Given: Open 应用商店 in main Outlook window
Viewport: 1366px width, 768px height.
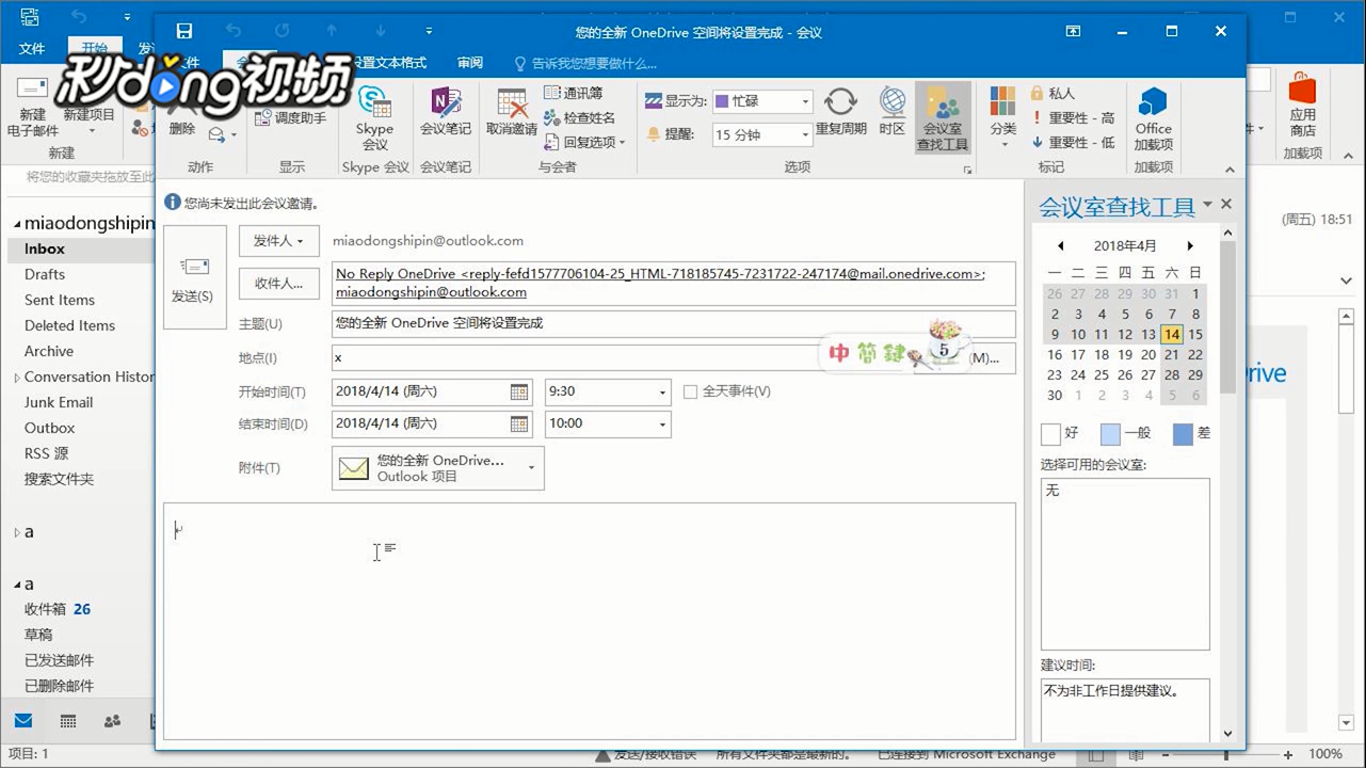Looking at the screenshot, I should [x=1303, y=105].
